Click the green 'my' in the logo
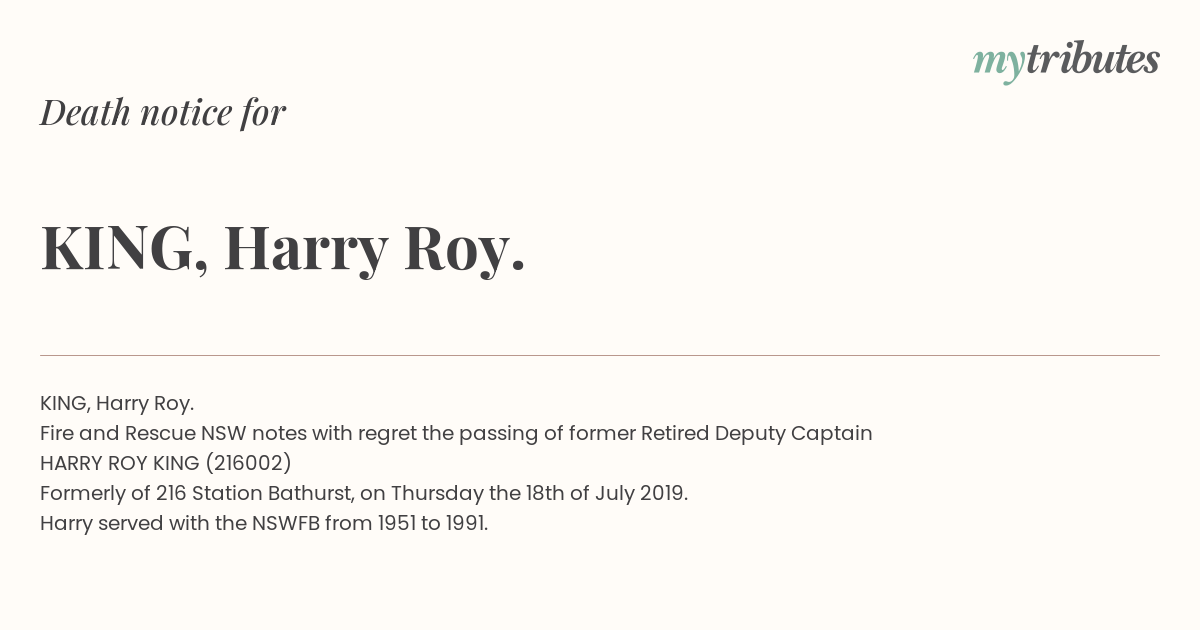 999,65
